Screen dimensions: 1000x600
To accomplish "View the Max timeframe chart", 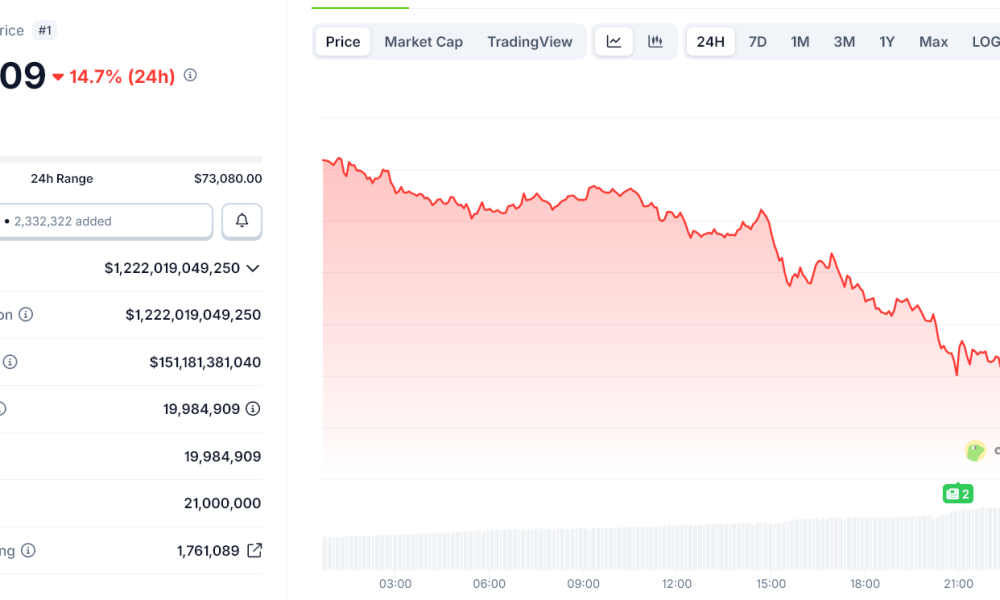I will pos(933,41).
